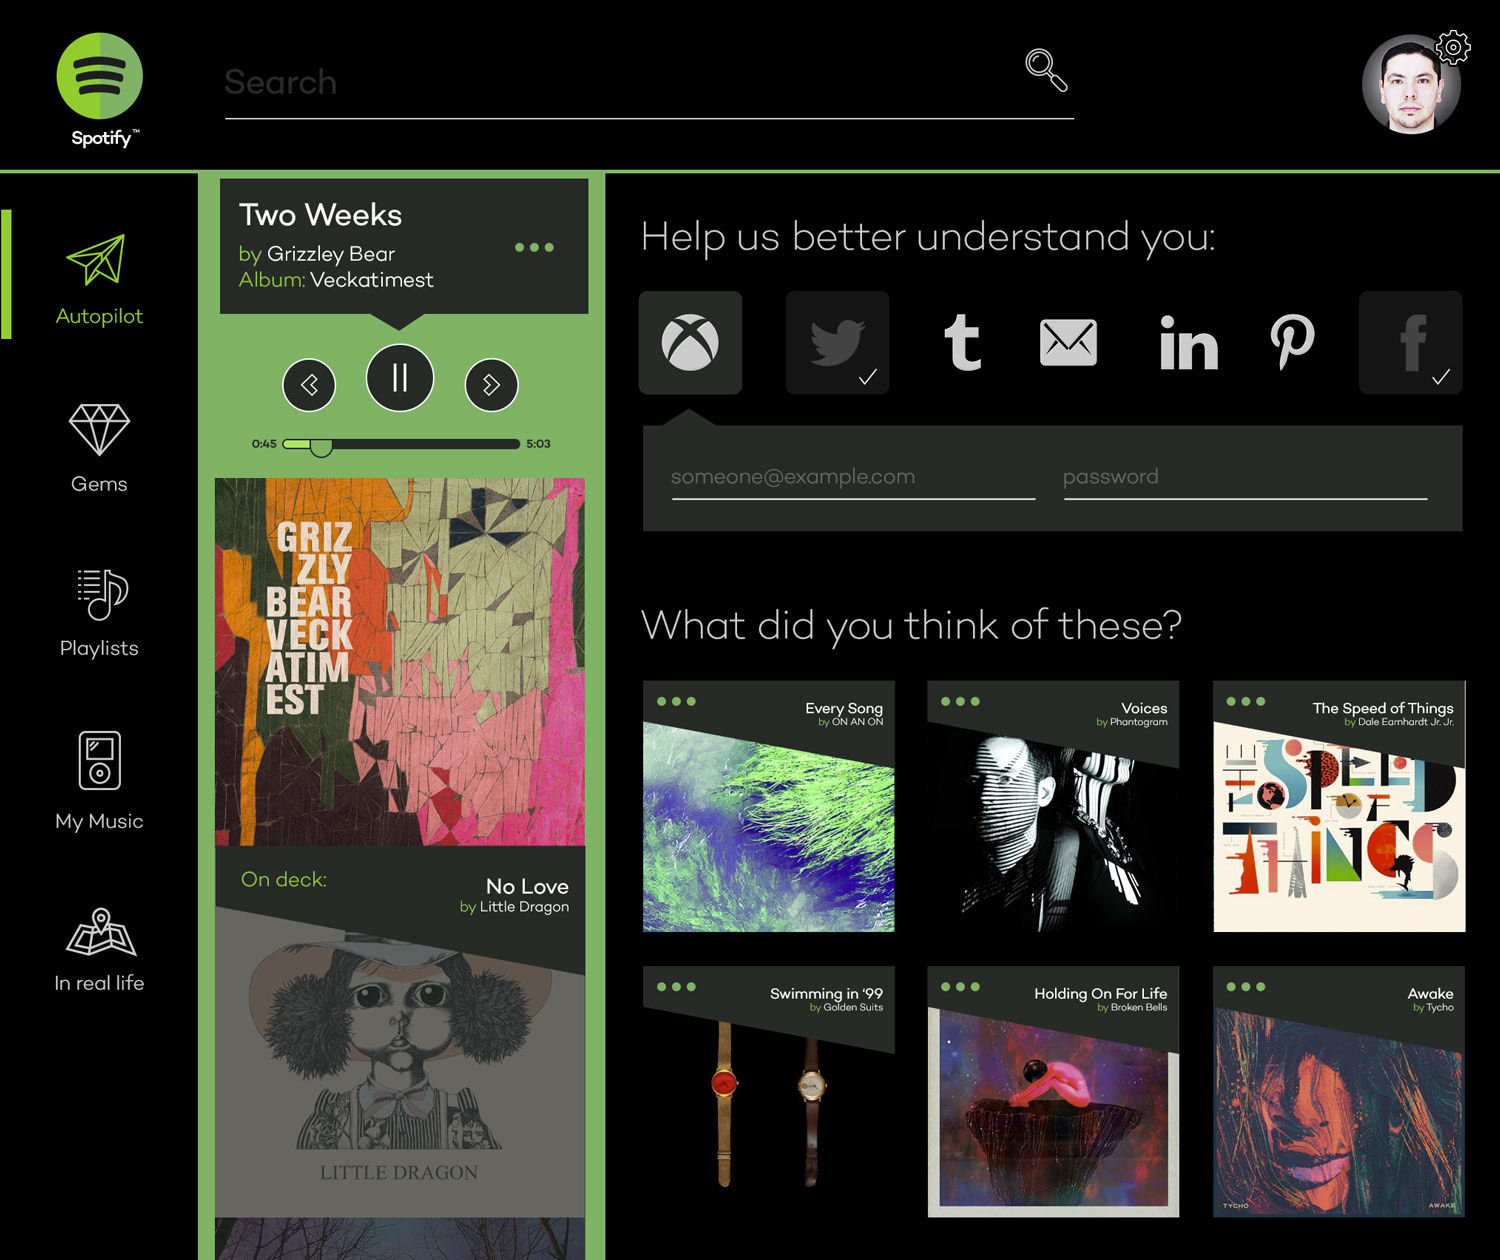1500x1260 pixels.
Task: Open options dots for Two Weeks
Action: (x=534, y=247)
